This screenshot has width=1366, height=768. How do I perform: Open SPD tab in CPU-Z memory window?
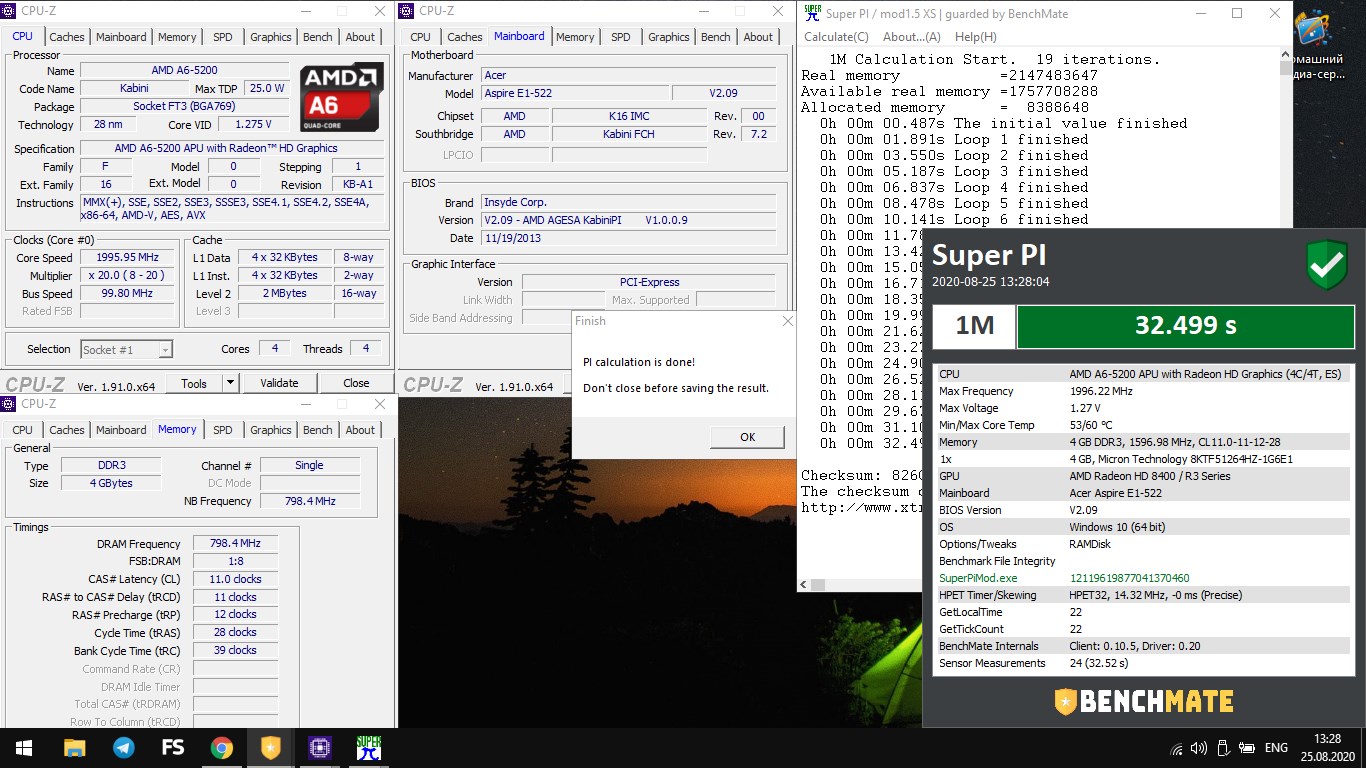coord(222,430)
